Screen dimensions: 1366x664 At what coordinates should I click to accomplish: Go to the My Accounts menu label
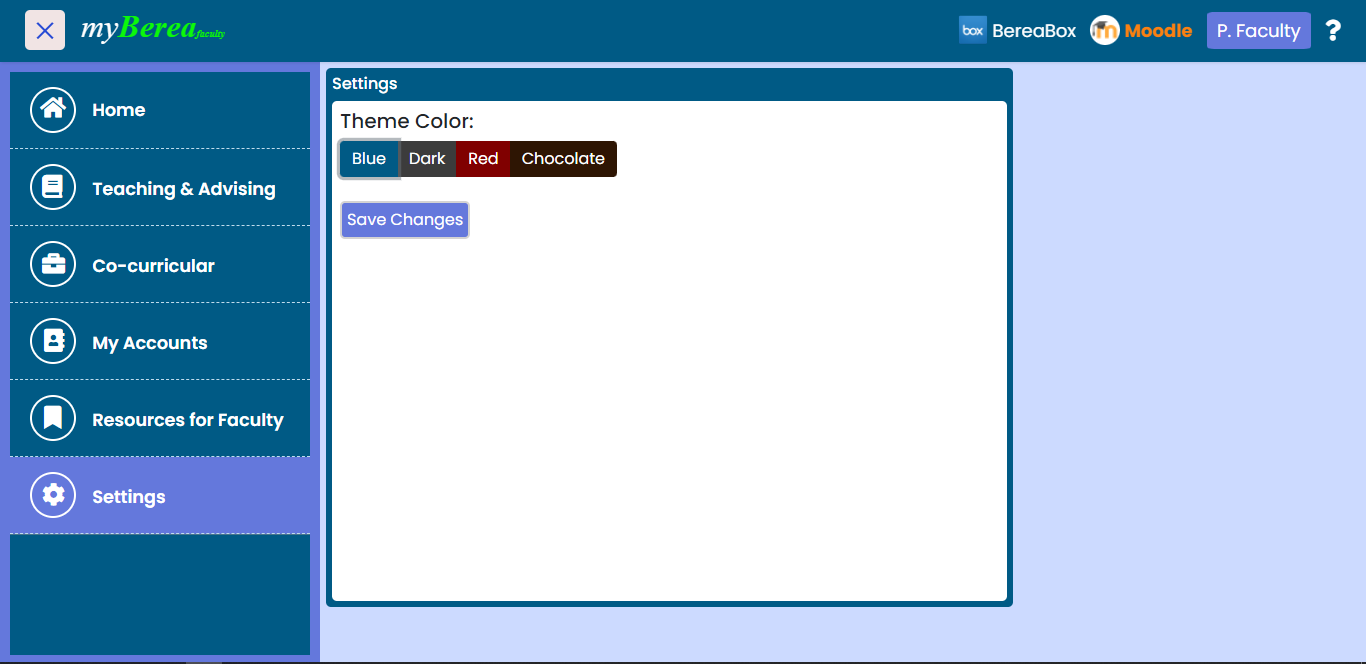[x=150, y=343]
